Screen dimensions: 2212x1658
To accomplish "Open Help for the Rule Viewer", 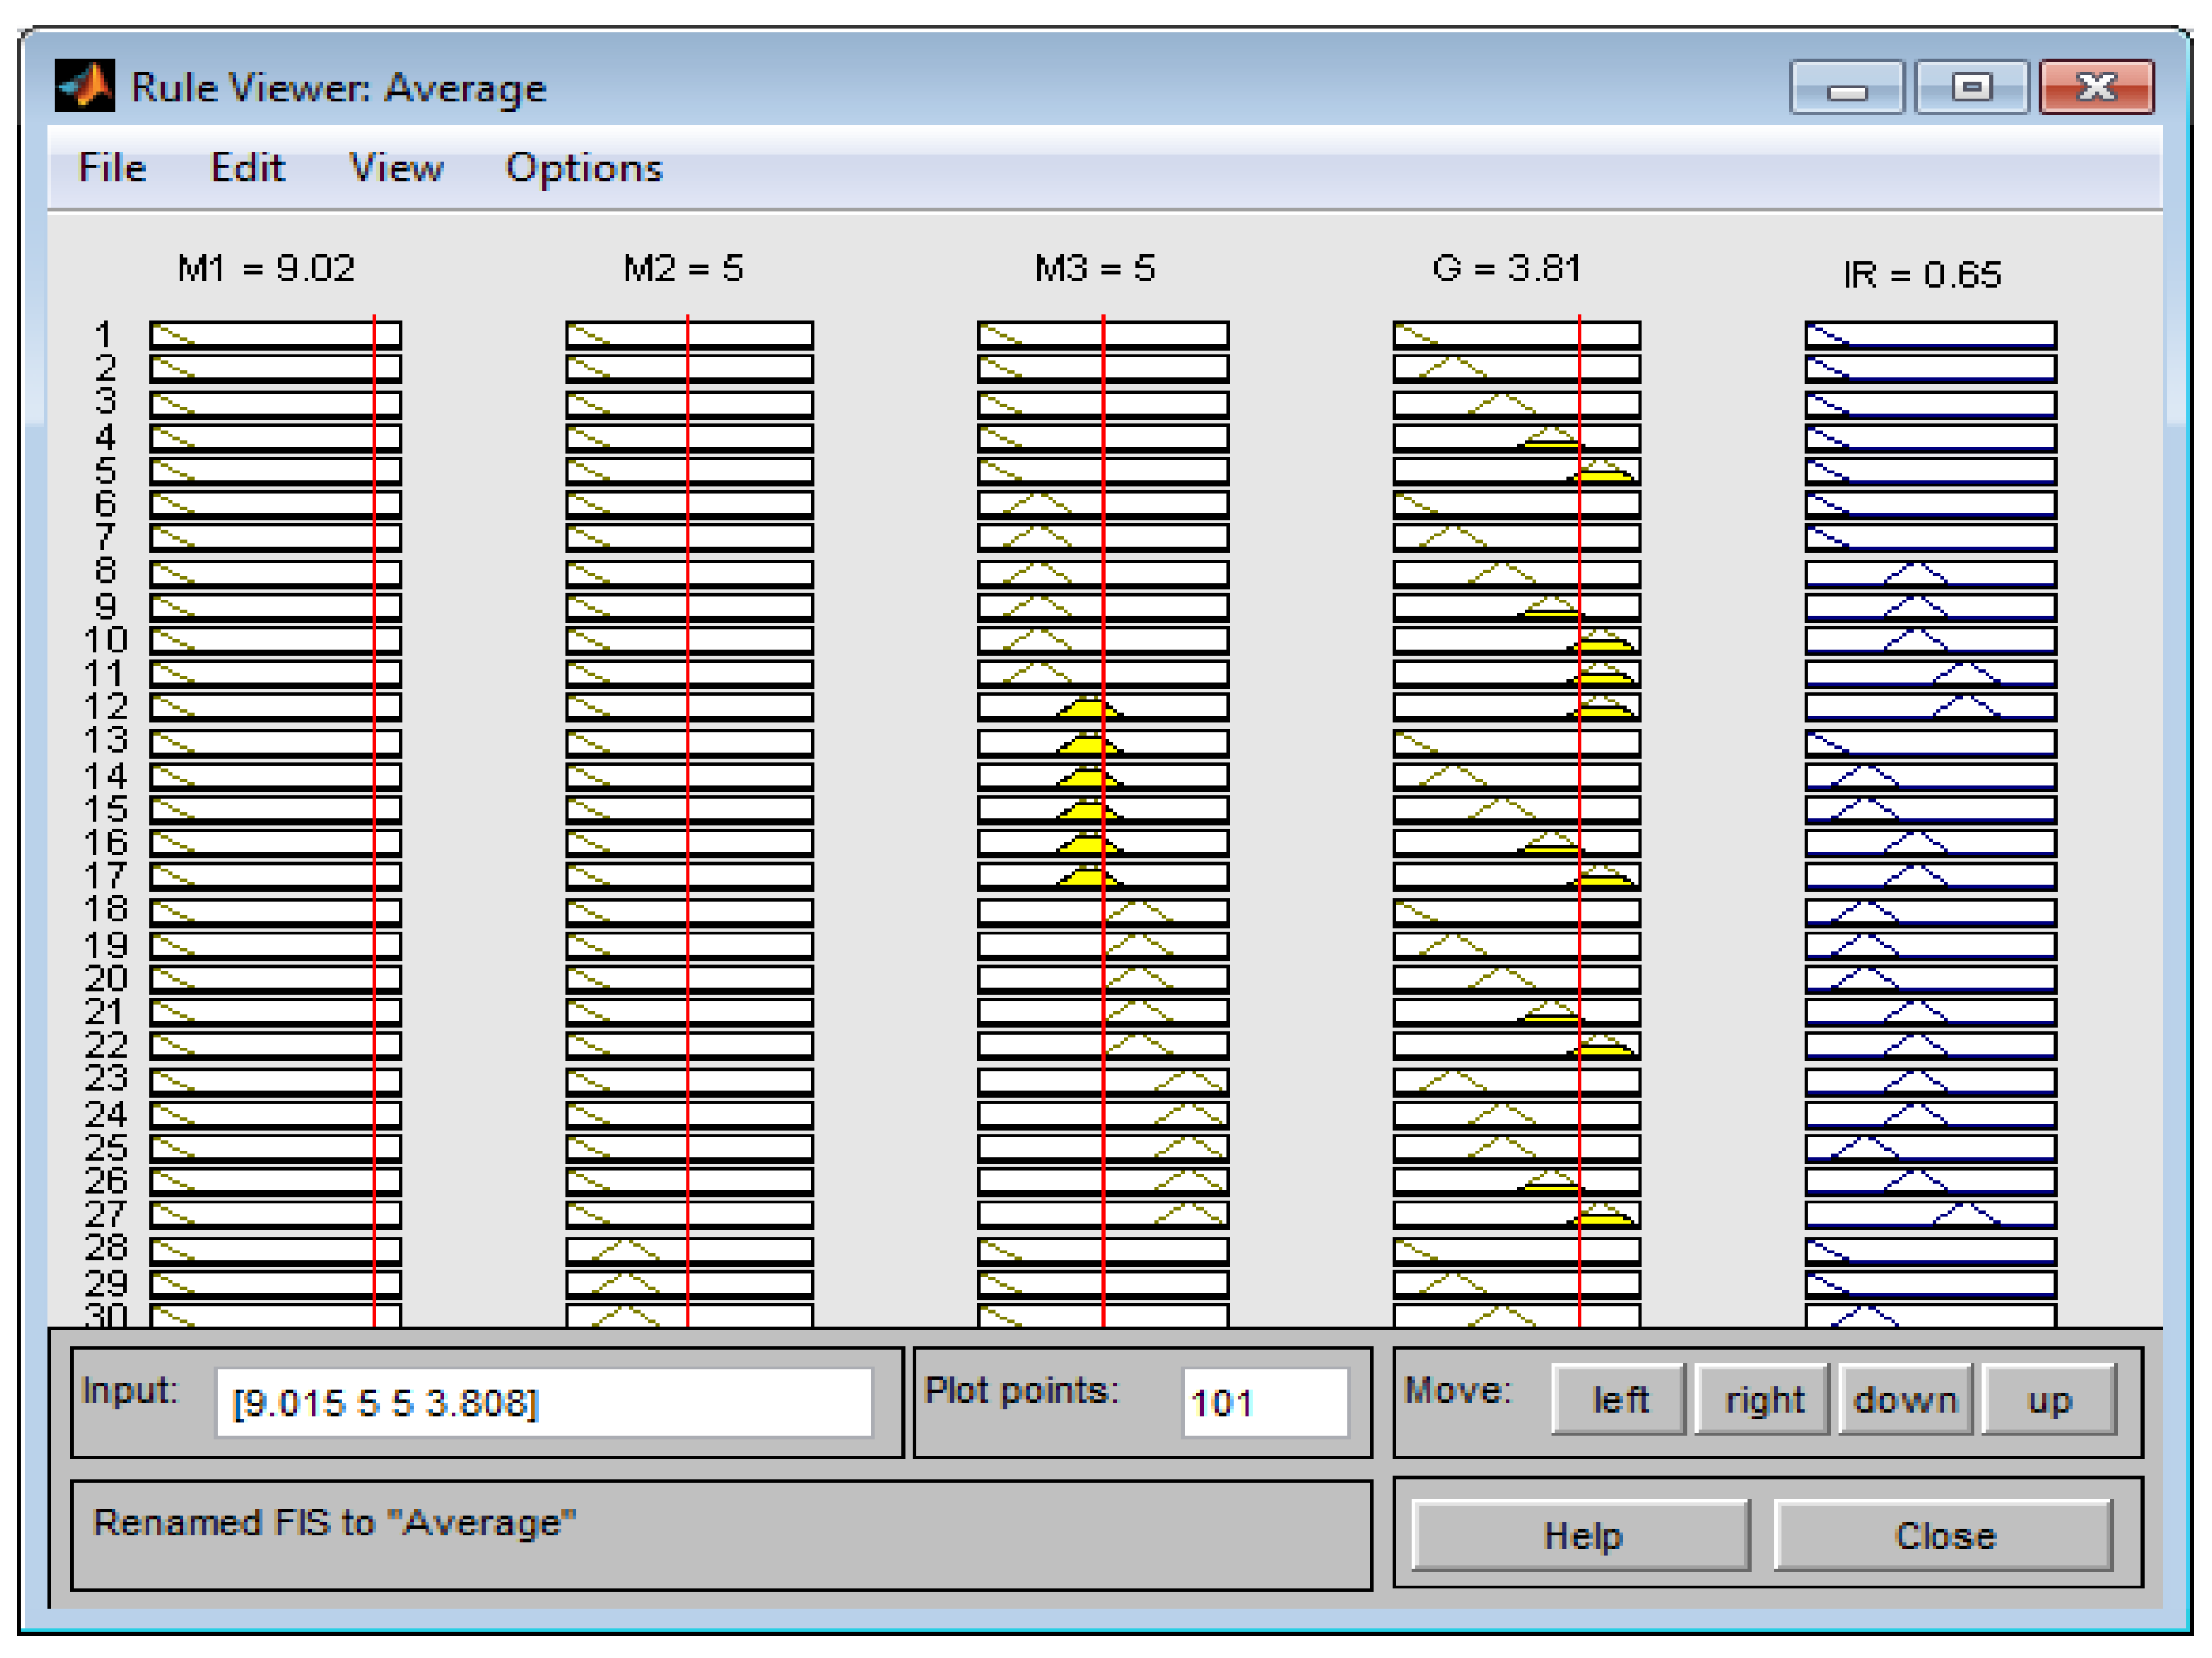I will coord(1581,1535).
